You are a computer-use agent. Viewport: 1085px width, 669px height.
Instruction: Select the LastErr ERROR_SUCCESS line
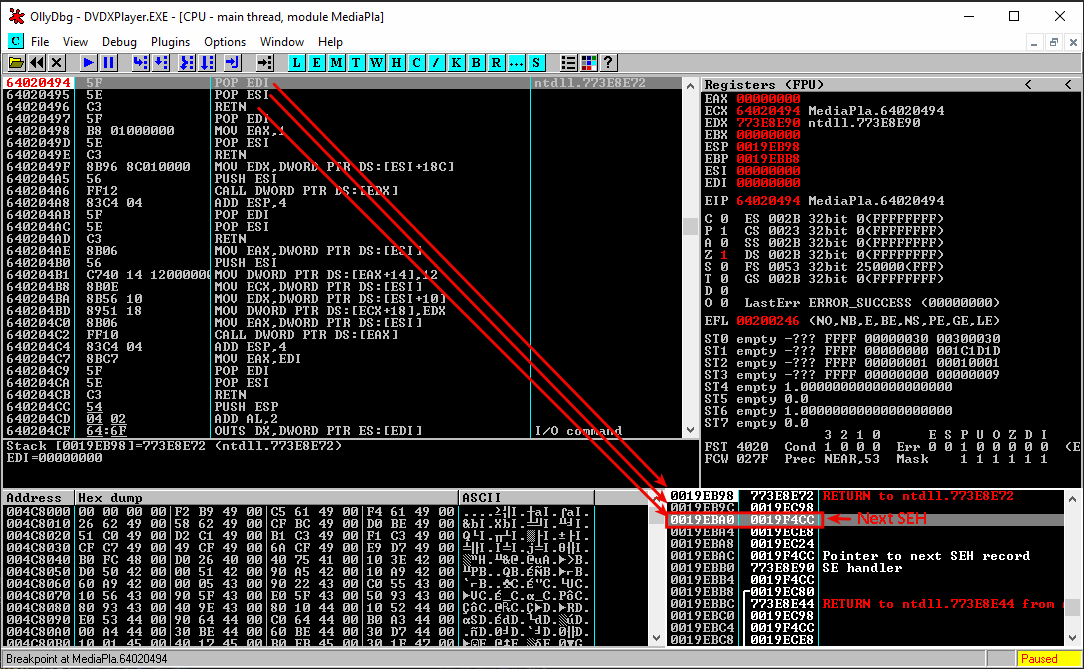click(x=872, y=303)
